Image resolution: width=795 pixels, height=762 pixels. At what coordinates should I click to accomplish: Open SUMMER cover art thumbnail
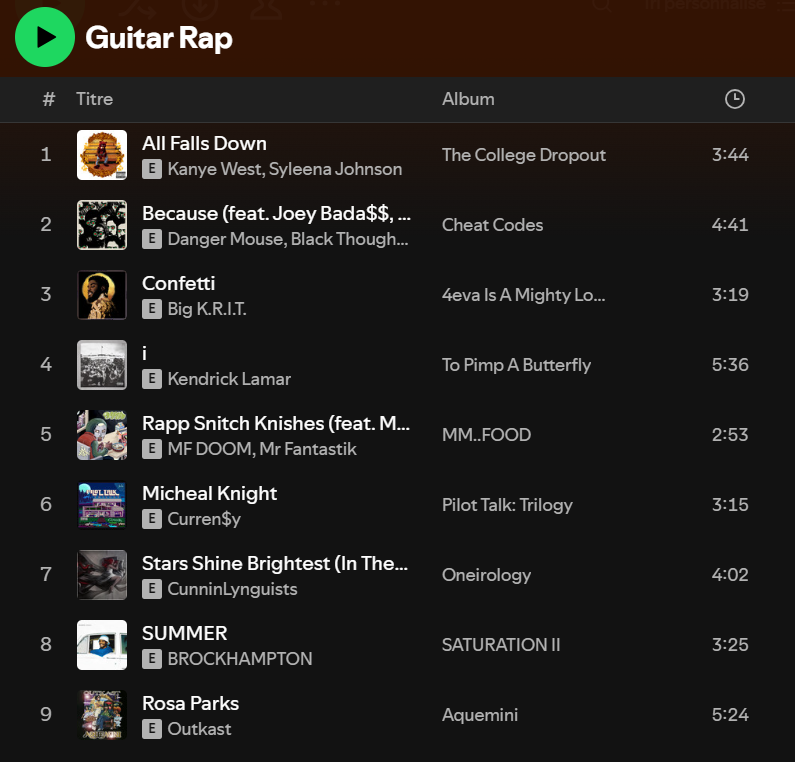(x=102, y=644)
